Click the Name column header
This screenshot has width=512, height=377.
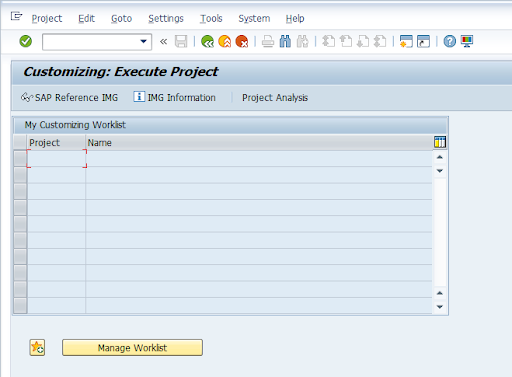[x=259, y=143]
